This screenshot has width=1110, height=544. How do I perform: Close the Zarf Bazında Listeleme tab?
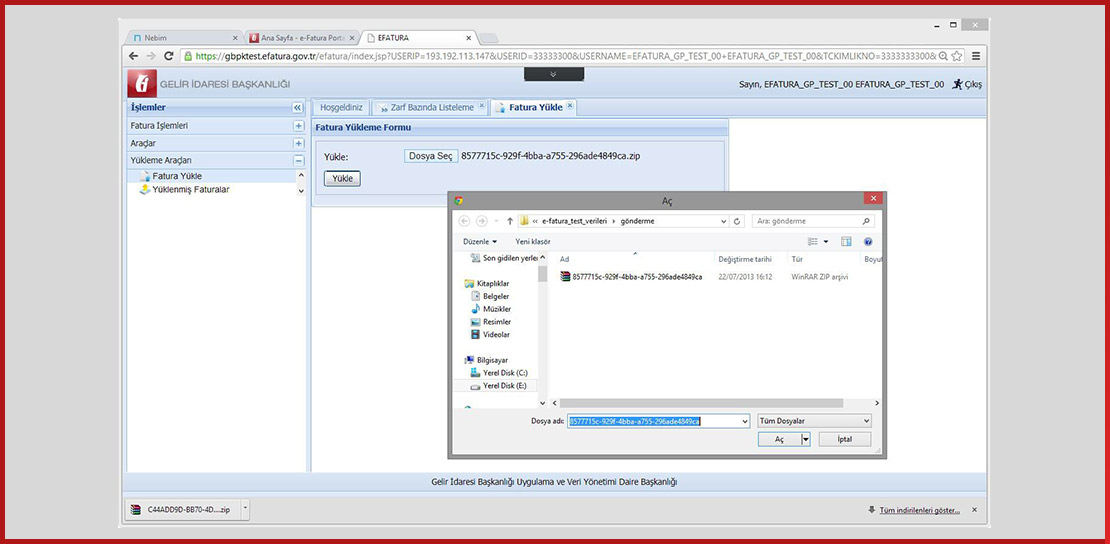click(x=481, y=106)
